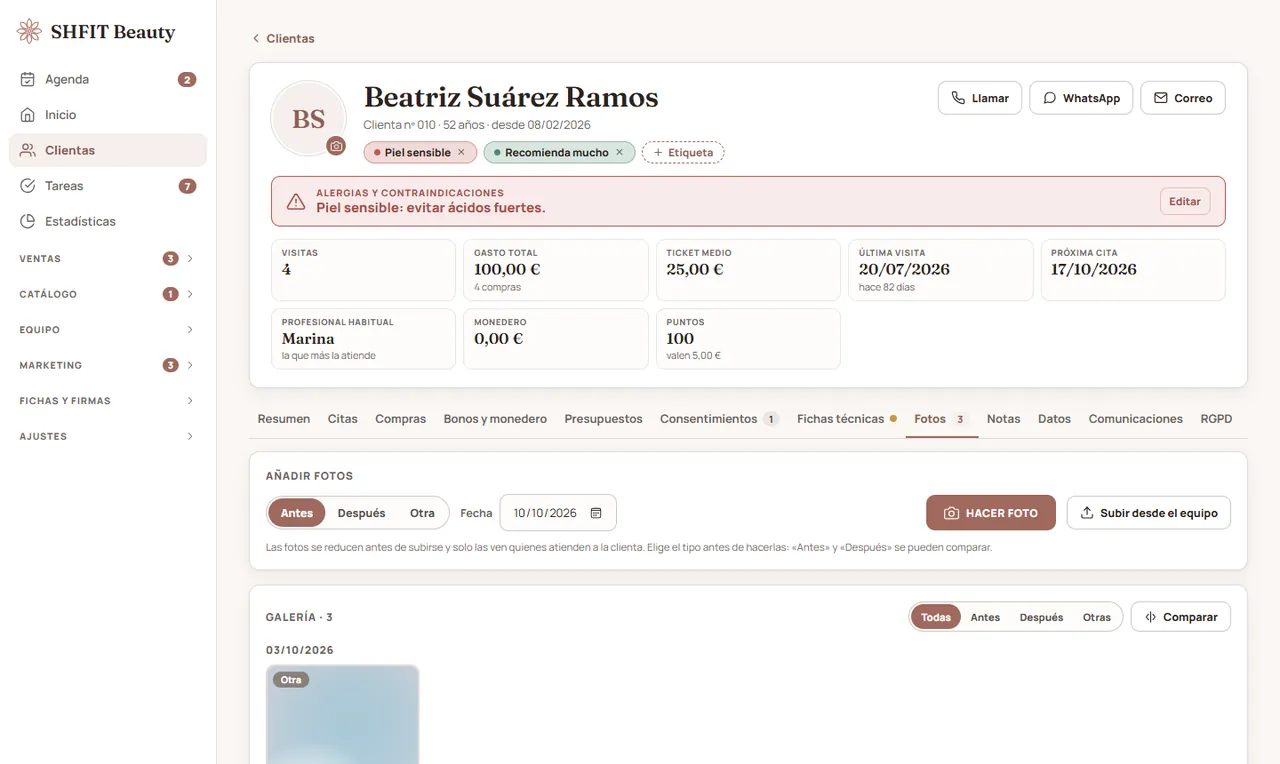This screenshot has width=1280, height=764.
Task: Expand the Marketing sidebar section
Action: pos(108,365)
